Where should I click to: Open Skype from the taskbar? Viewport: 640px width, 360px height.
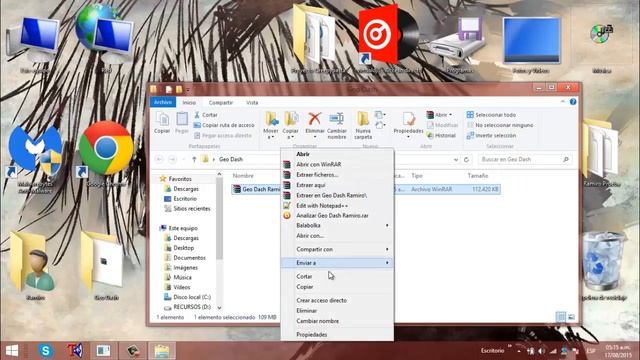click(x=45, y=351)
